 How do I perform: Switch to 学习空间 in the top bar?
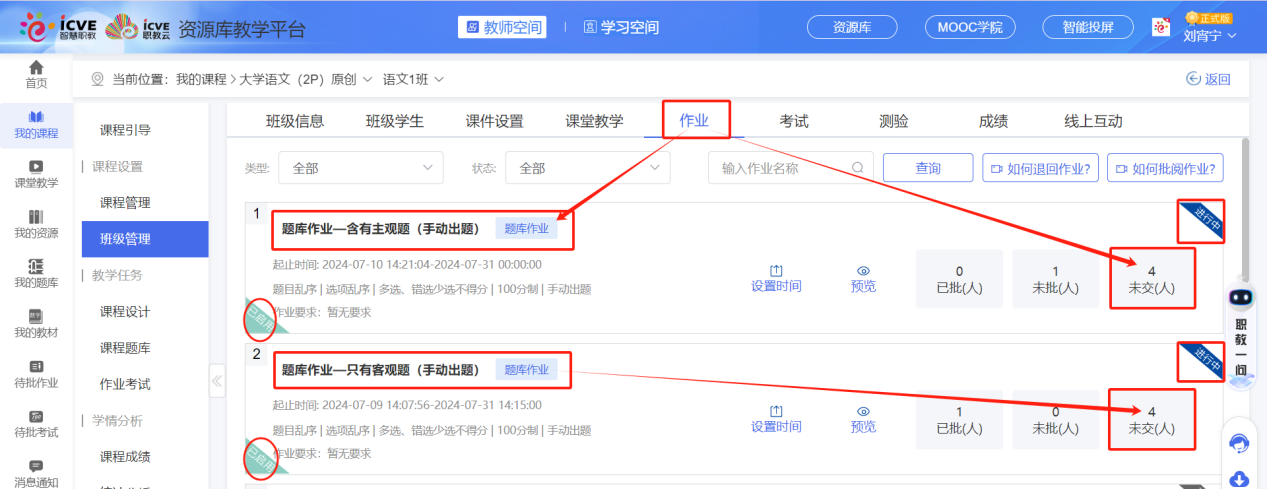[x=621, y=27]
